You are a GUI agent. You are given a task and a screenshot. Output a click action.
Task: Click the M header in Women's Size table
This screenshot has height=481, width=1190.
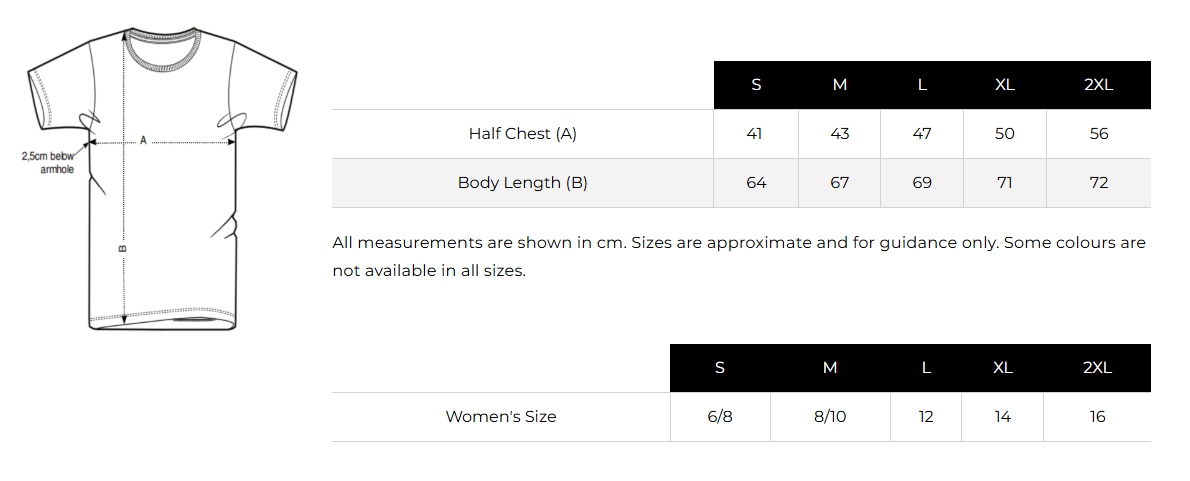[830, 368]
